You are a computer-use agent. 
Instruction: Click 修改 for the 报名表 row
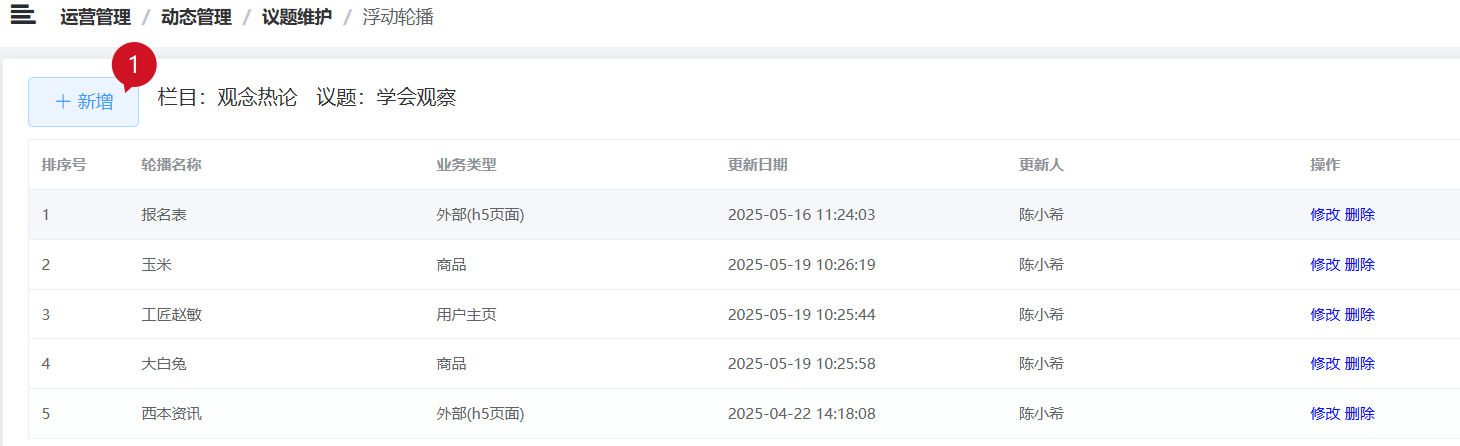coord(1325,214)
